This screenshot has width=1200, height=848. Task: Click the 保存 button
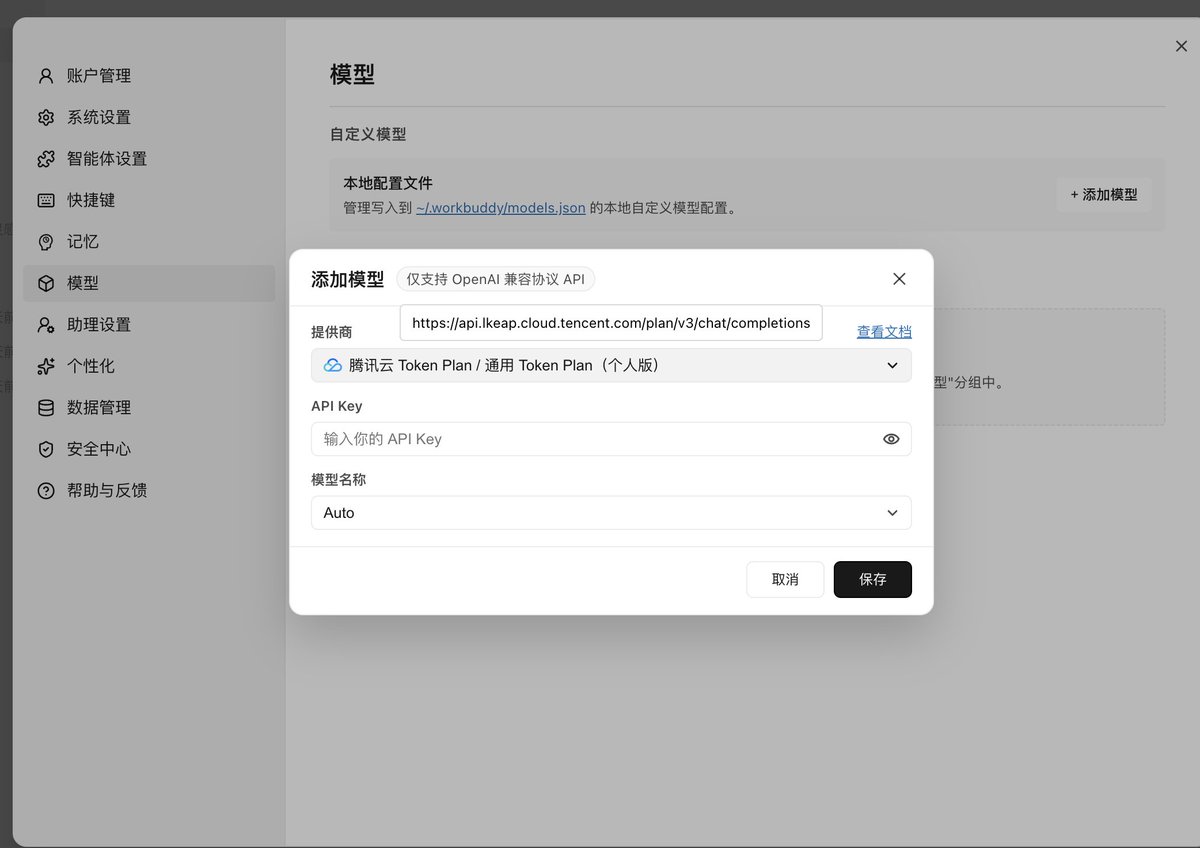click(873, 580)
